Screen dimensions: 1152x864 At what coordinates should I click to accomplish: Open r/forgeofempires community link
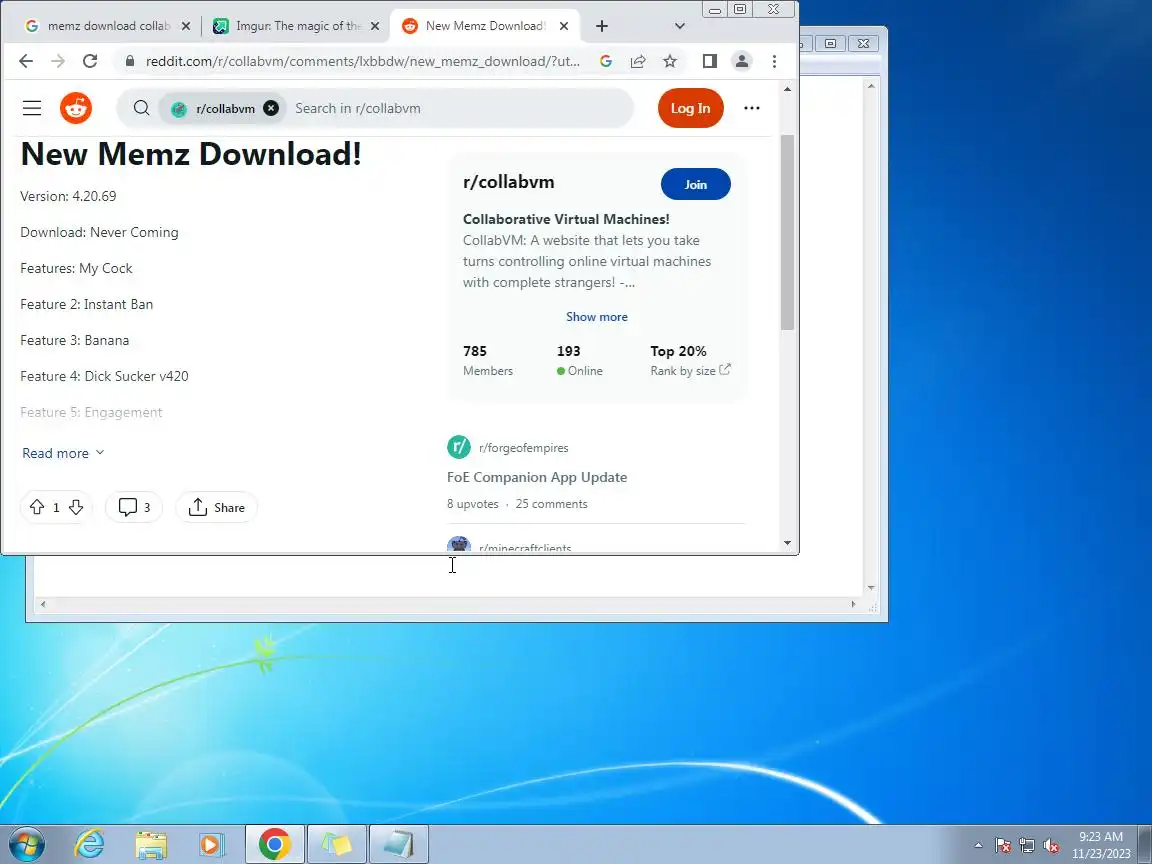pyautogui.click(x=524, y=447)
